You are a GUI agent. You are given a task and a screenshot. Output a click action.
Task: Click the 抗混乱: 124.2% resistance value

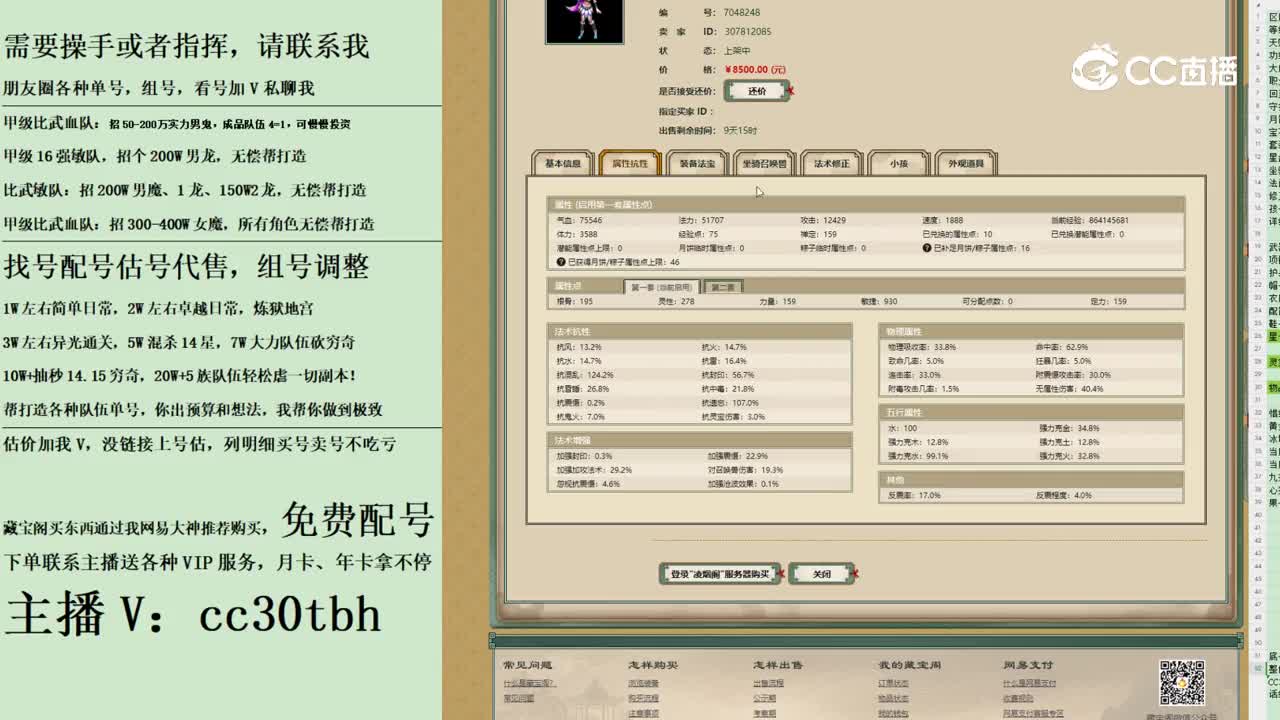pos(585,375)
